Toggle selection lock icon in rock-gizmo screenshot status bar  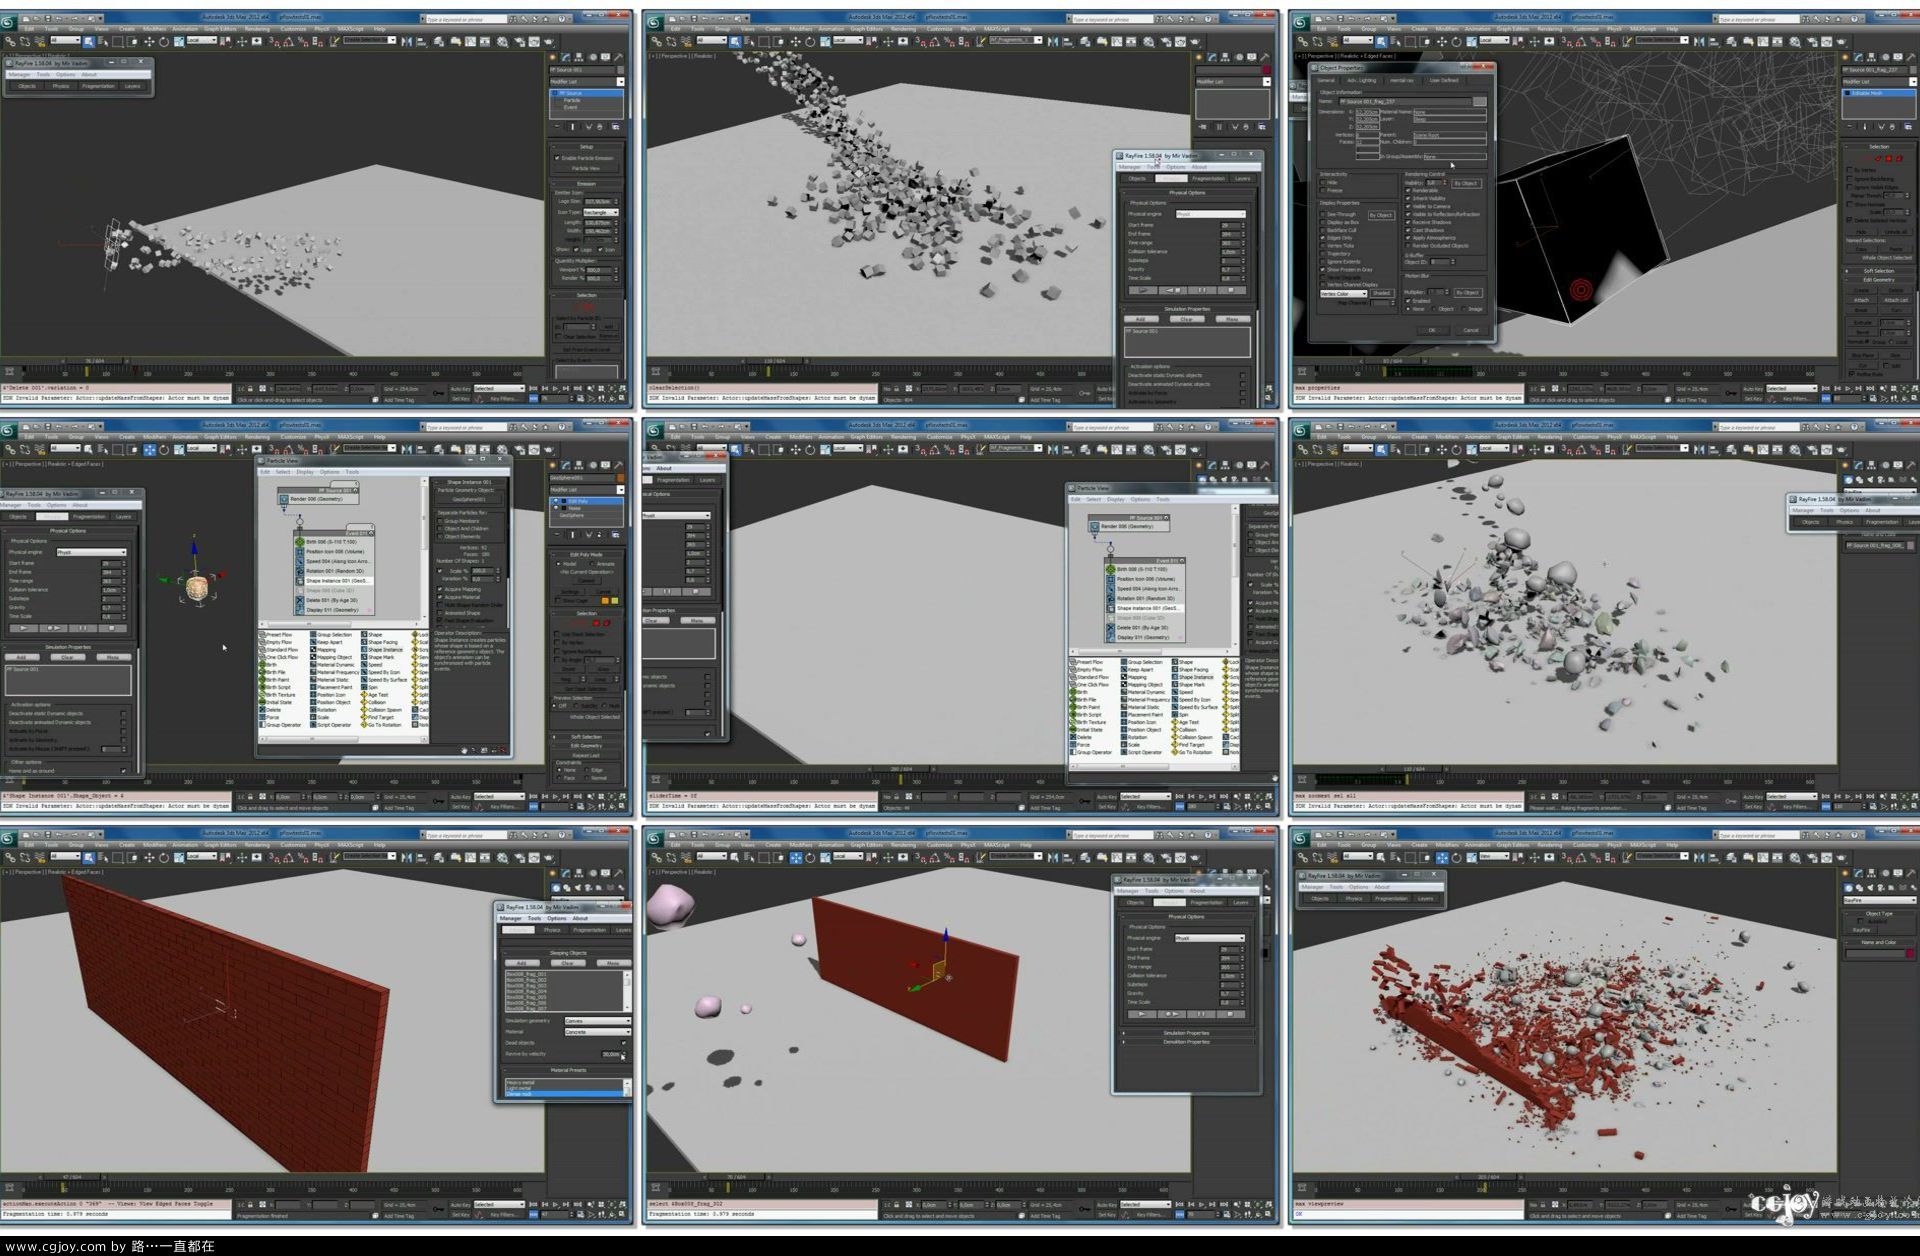[250, 797]
